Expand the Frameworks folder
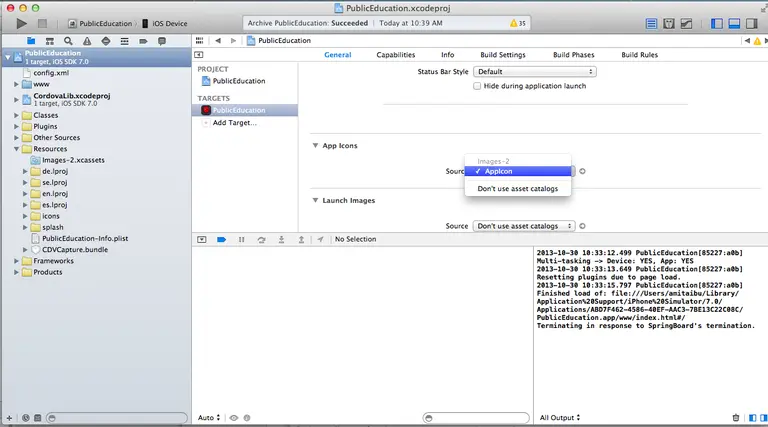 16,261
